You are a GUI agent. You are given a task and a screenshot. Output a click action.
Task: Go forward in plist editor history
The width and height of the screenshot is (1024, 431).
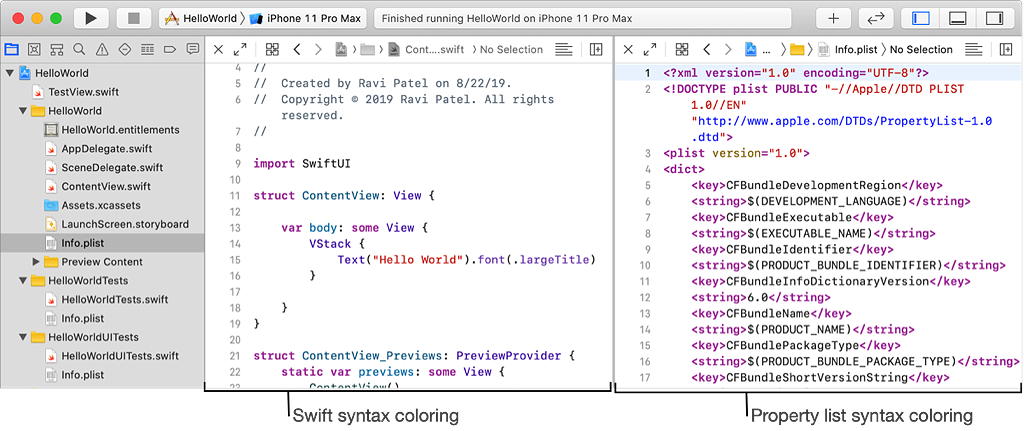pos(728,49)
